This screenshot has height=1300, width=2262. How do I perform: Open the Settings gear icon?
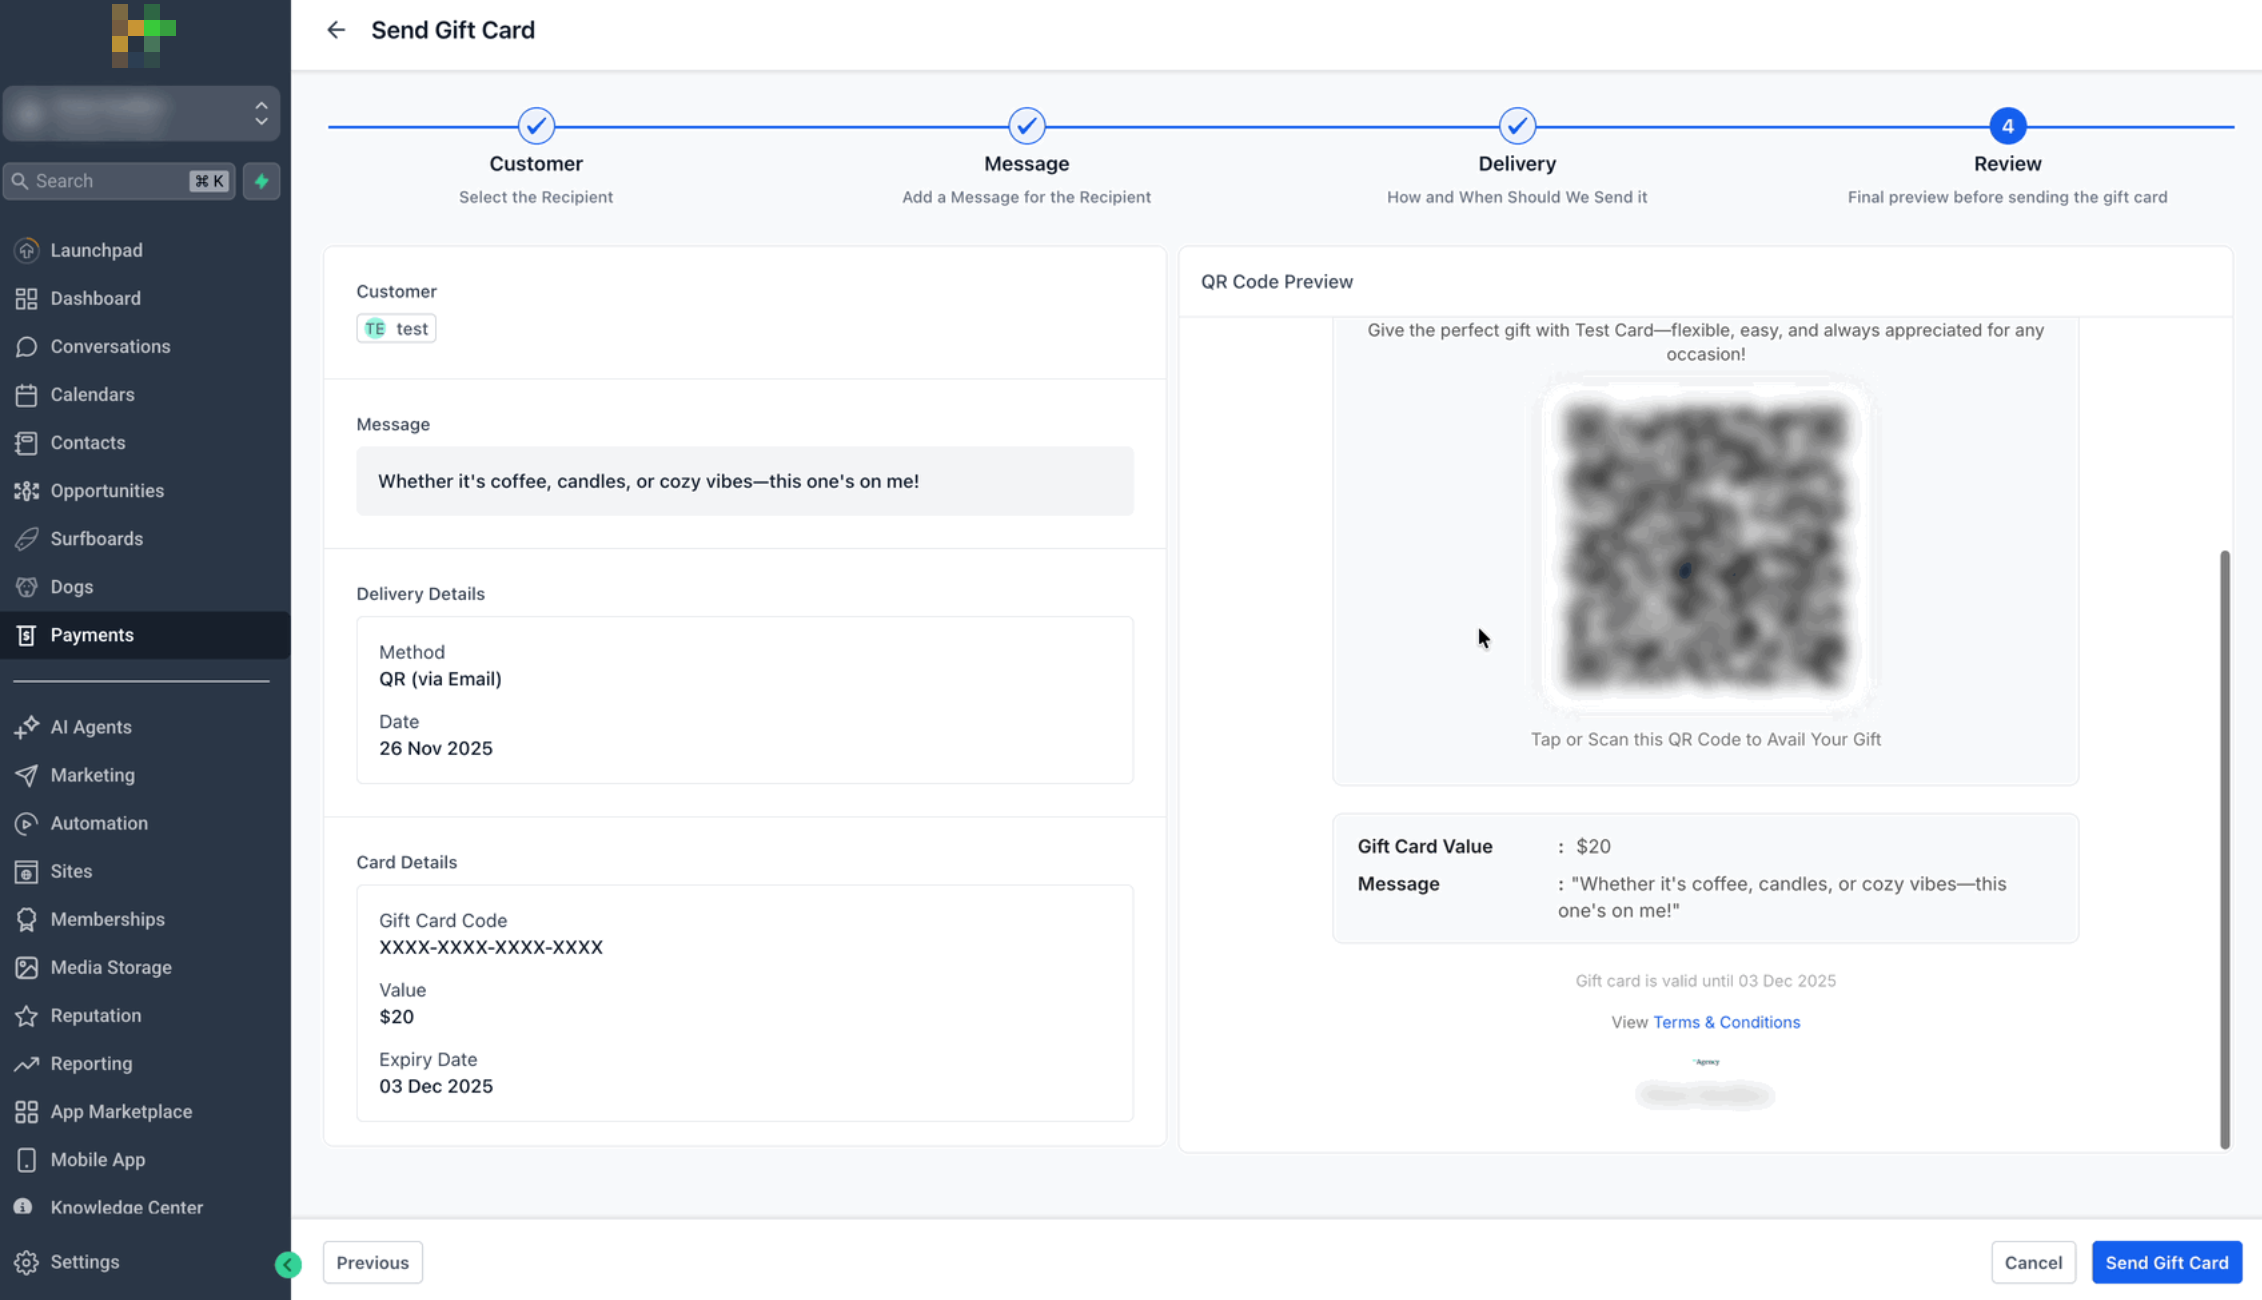tap(27, 1262)
